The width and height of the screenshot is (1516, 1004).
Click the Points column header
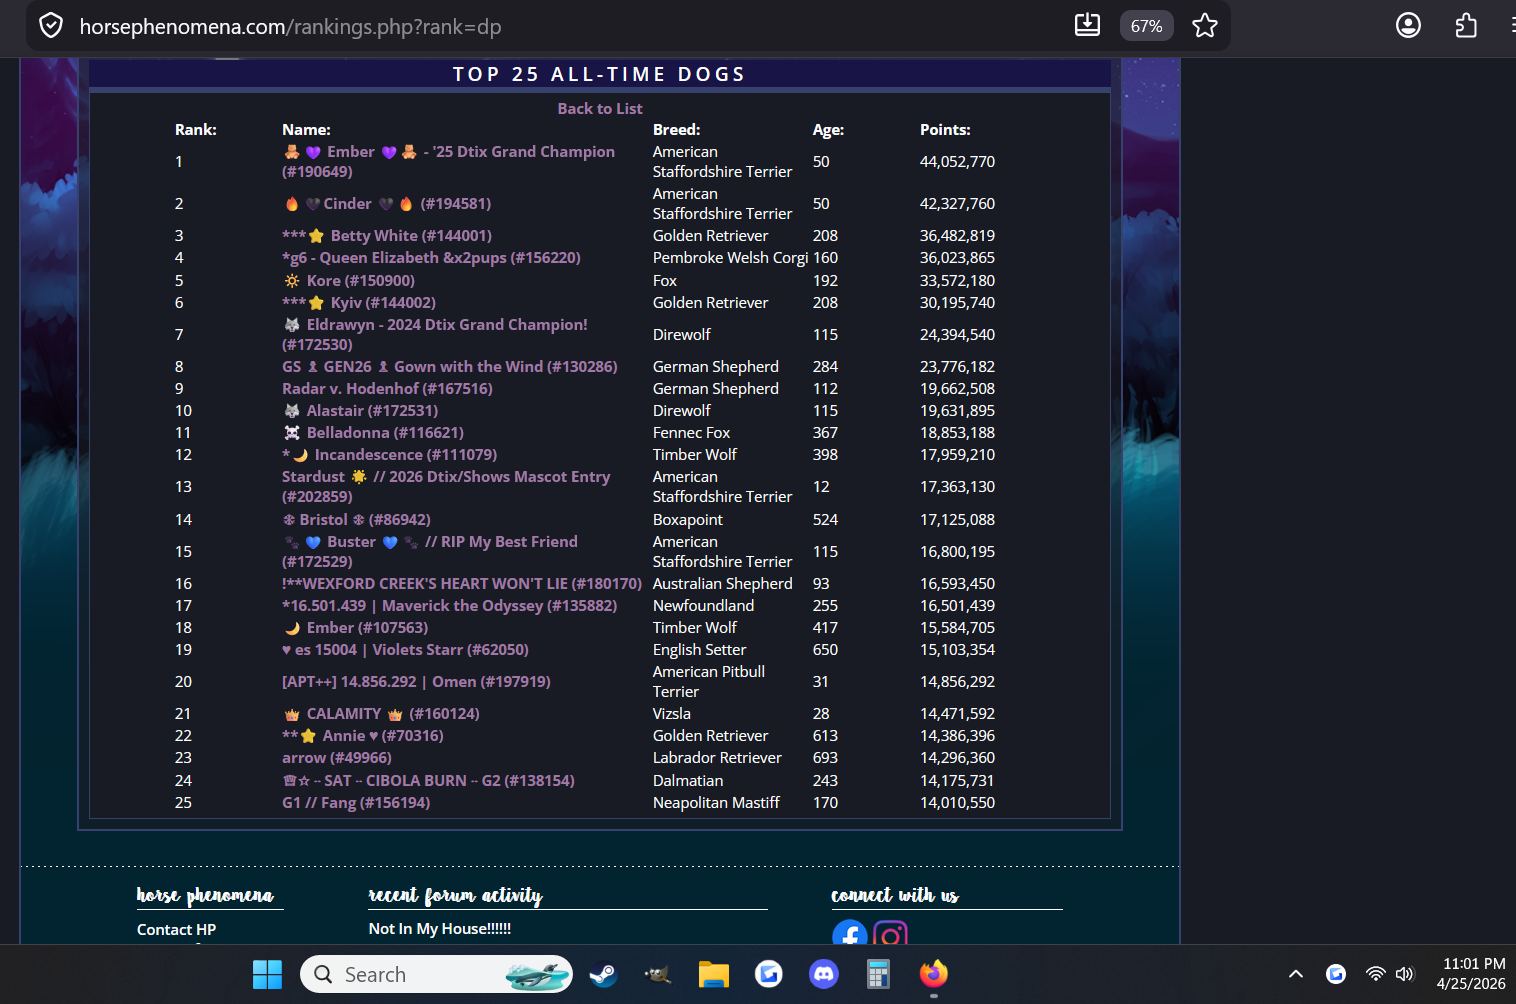(945, 130)
